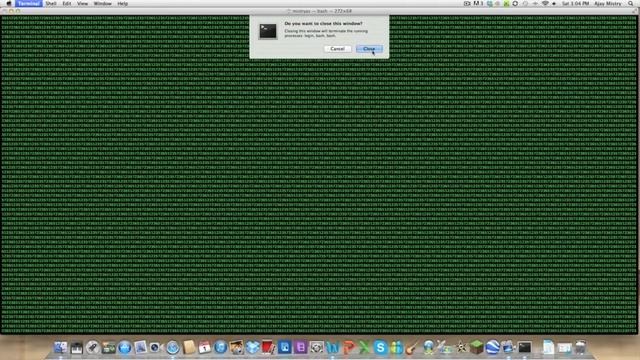Open the Apple menu
The height and width of the screenshot is (360, 640).
click(9, 3)
